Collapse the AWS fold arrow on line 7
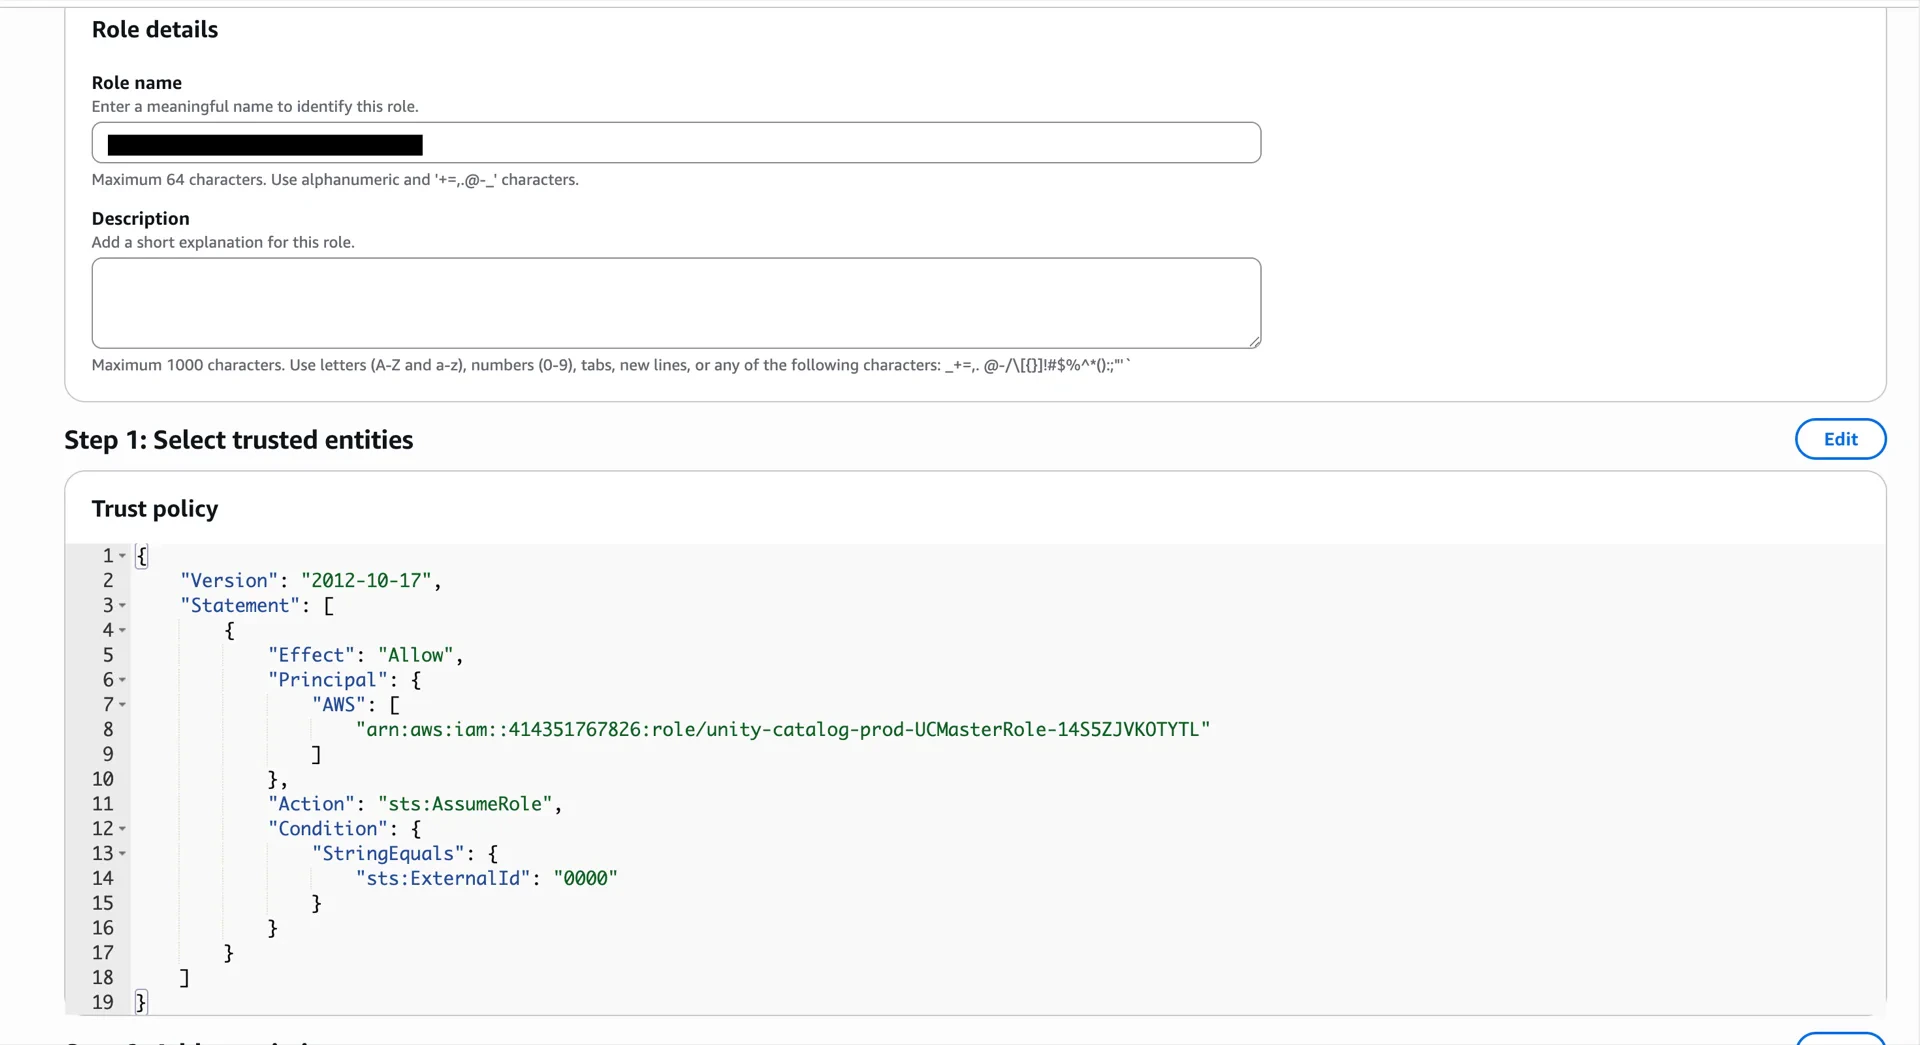The image size is (1920, 1045). (123, 705)
